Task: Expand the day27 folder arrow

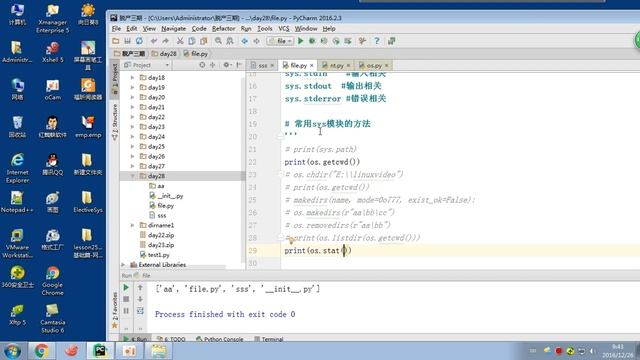Action: (132, 166)
